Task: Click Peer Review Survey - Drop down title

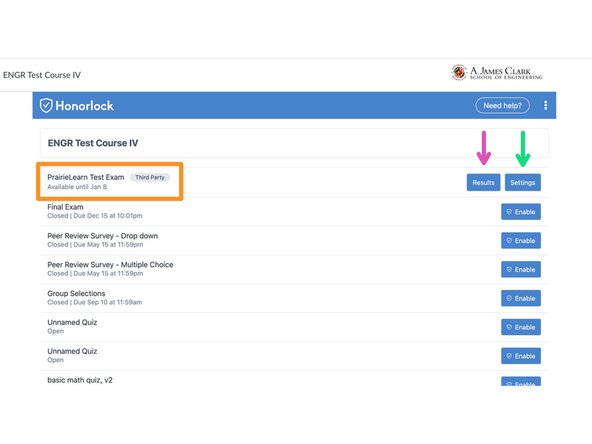Action: click(x=103, y=236)
